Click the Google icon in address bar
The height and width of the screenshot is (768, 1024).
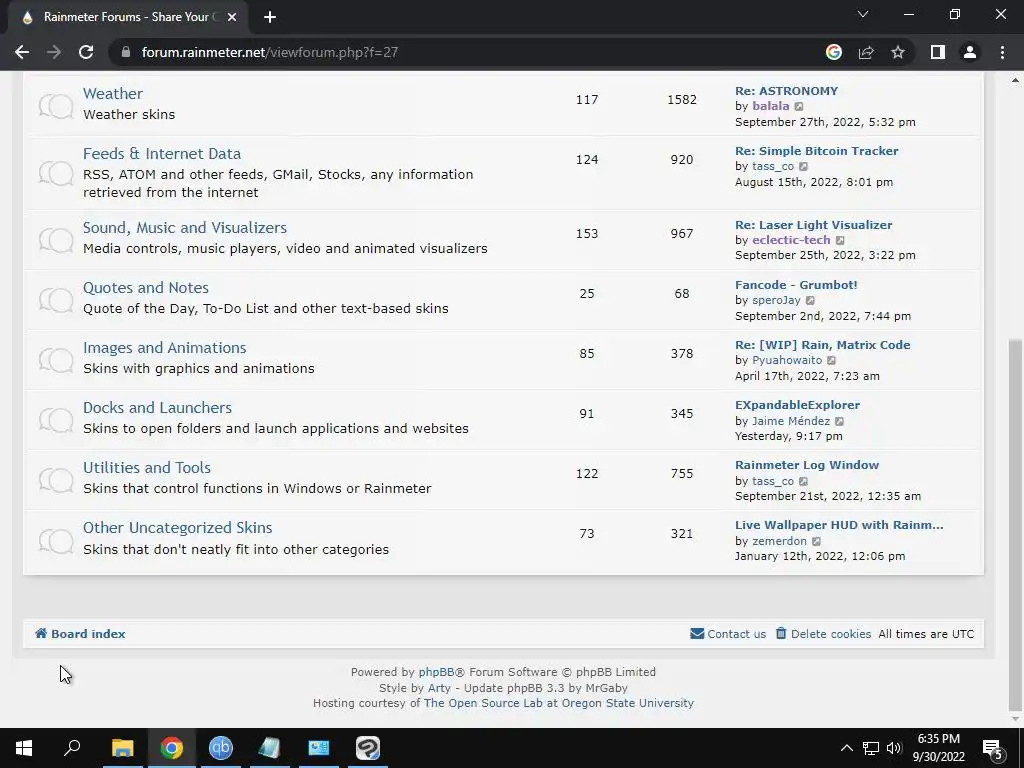click(x=833, y=52)
